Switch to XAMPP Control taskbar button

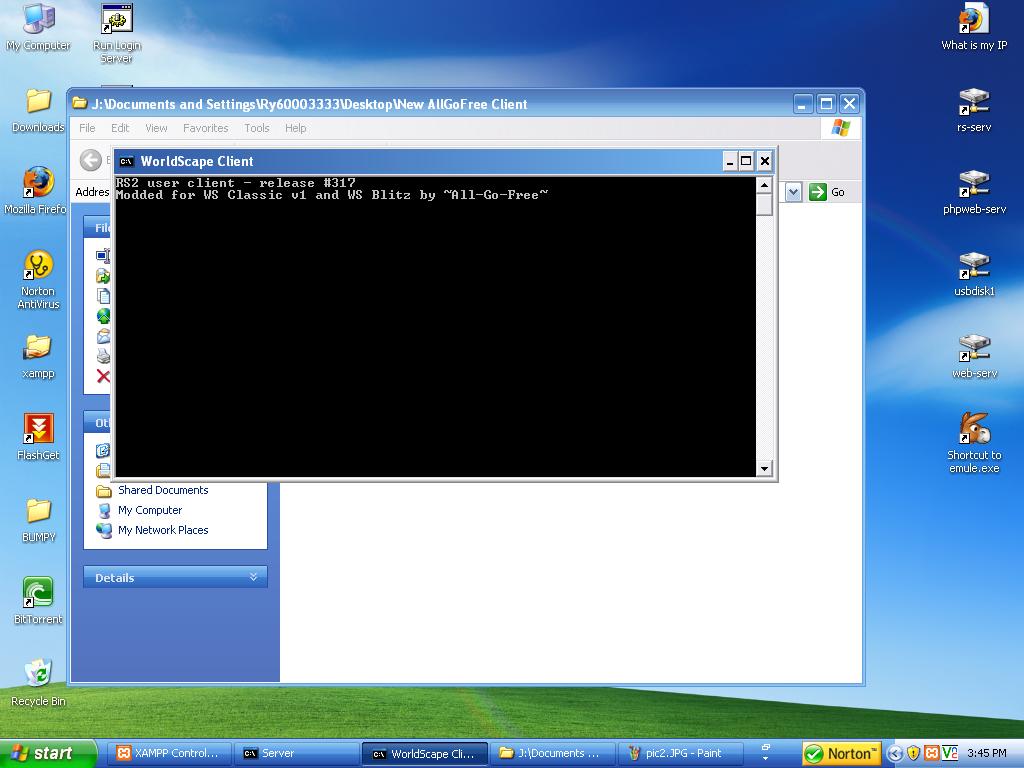(x=170, y=753)
